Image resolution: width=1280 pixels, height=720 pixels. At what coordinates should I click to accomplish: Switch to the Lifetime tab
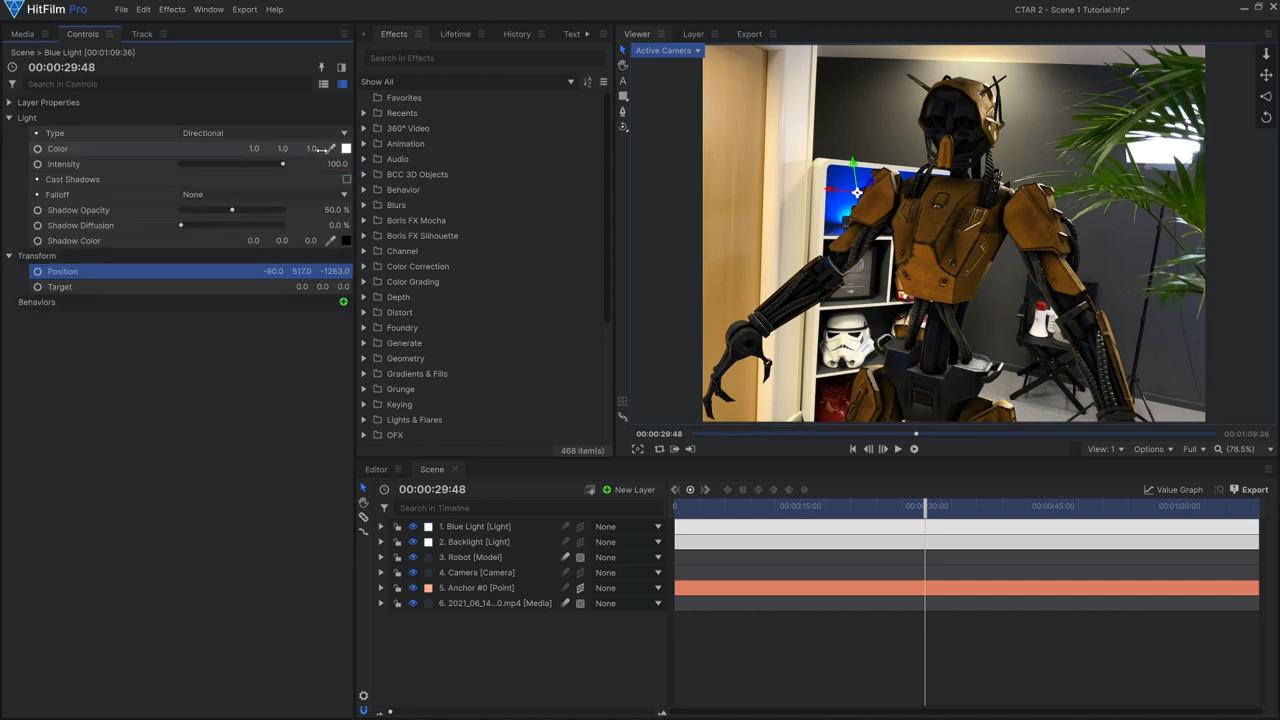[x=455, y=34]
